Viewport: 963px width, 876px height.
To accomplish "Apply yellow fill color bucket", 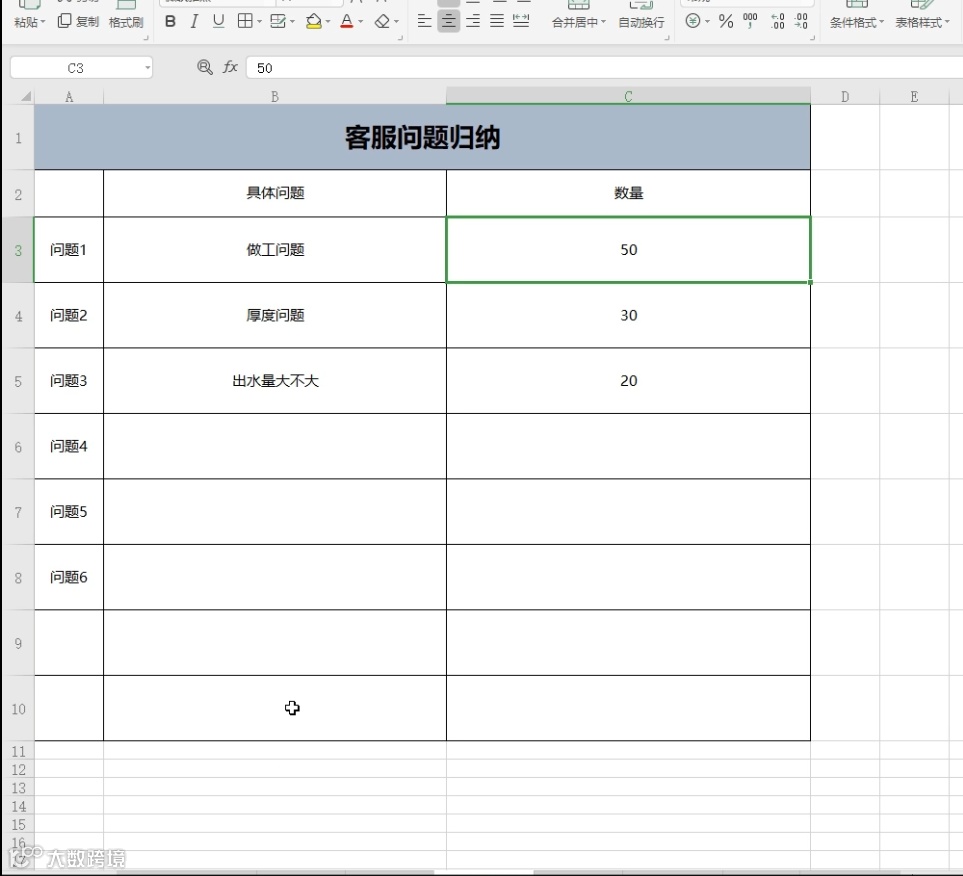I will tap(313, 22).
